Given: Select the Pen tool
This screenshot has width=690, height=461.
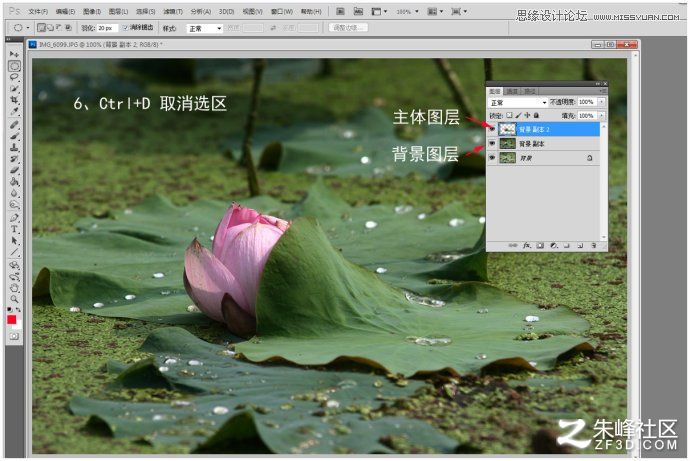Looking at the screenshot, I should [15, 218].
